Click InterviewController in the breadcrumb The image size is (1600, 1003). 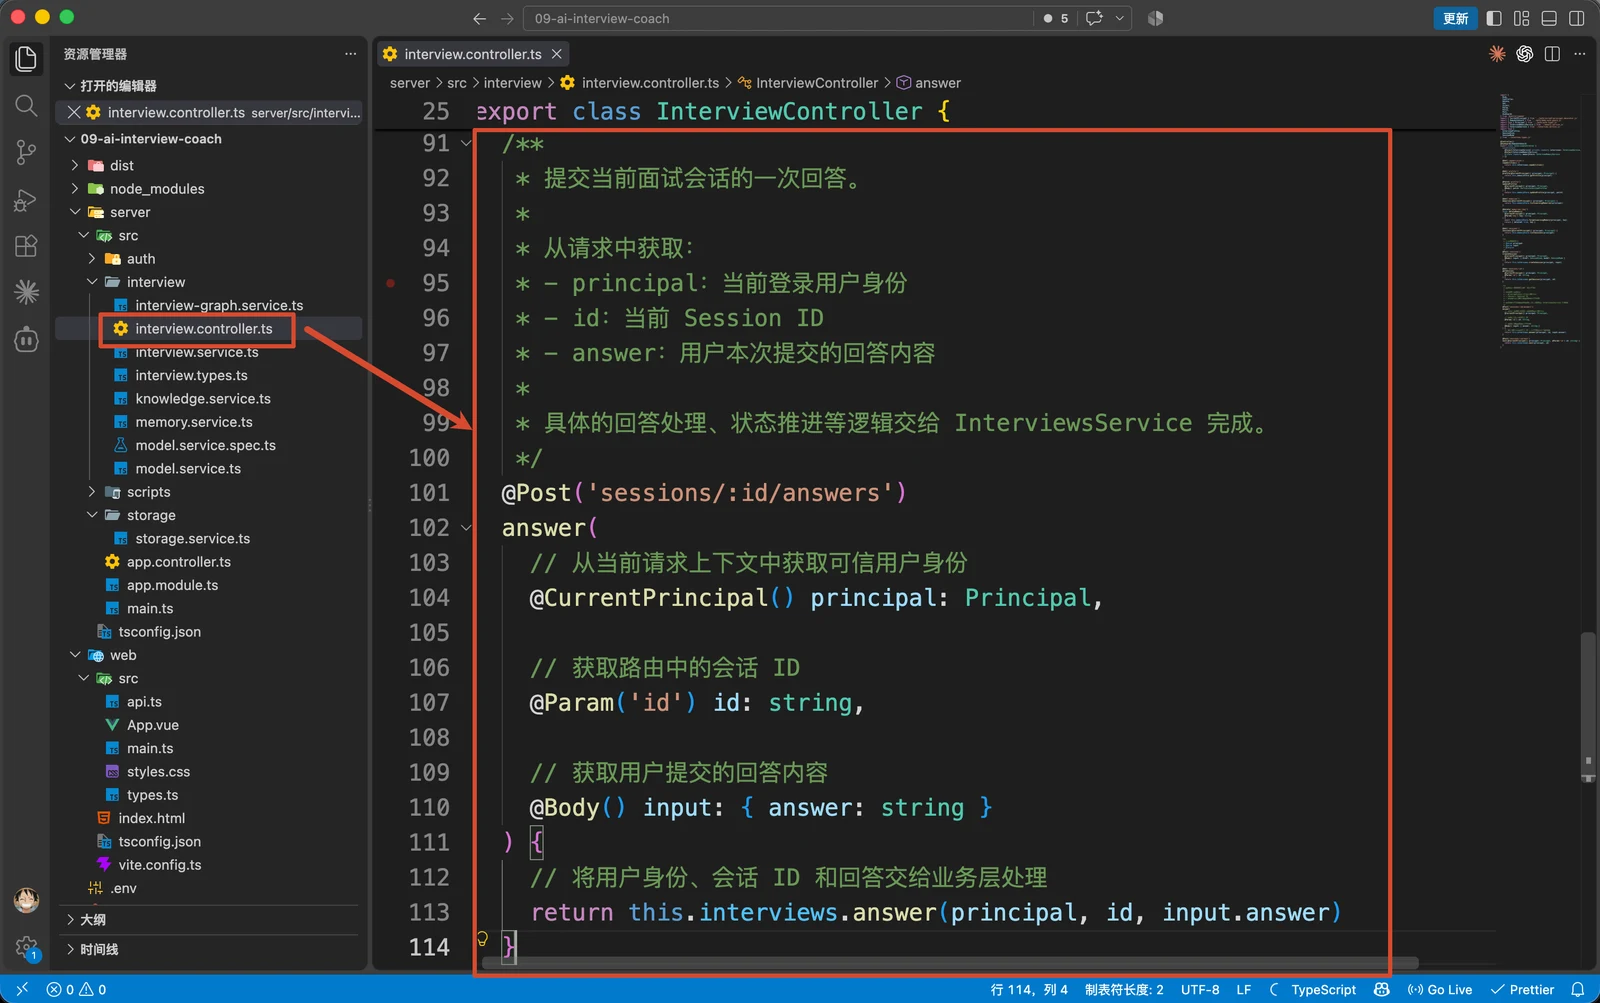click(x=817, y=83)
